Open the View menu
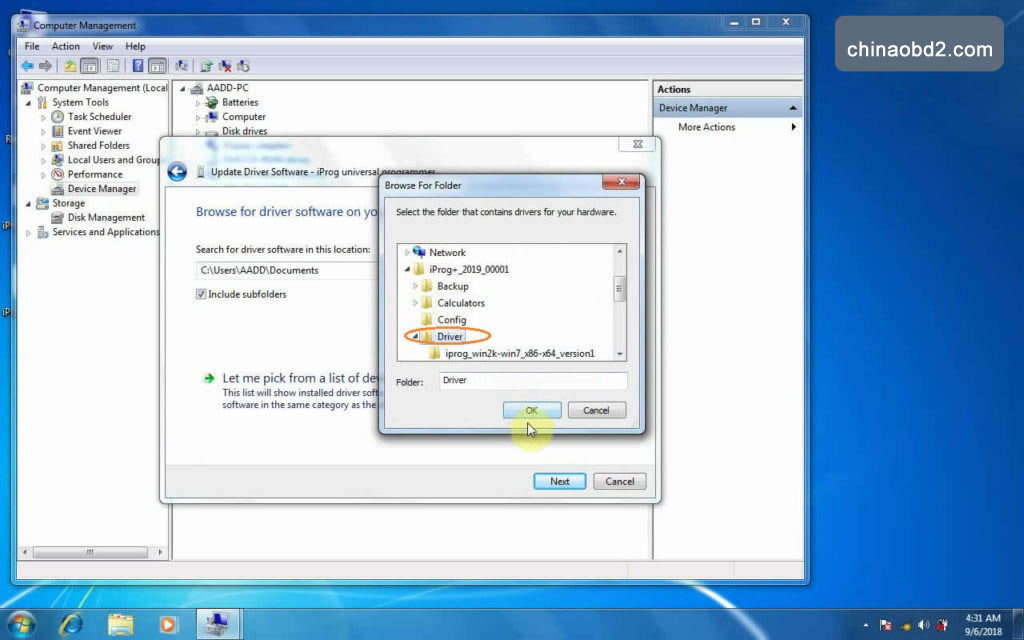The width and height of the screenshot is (1024, 640). point(103,46)
